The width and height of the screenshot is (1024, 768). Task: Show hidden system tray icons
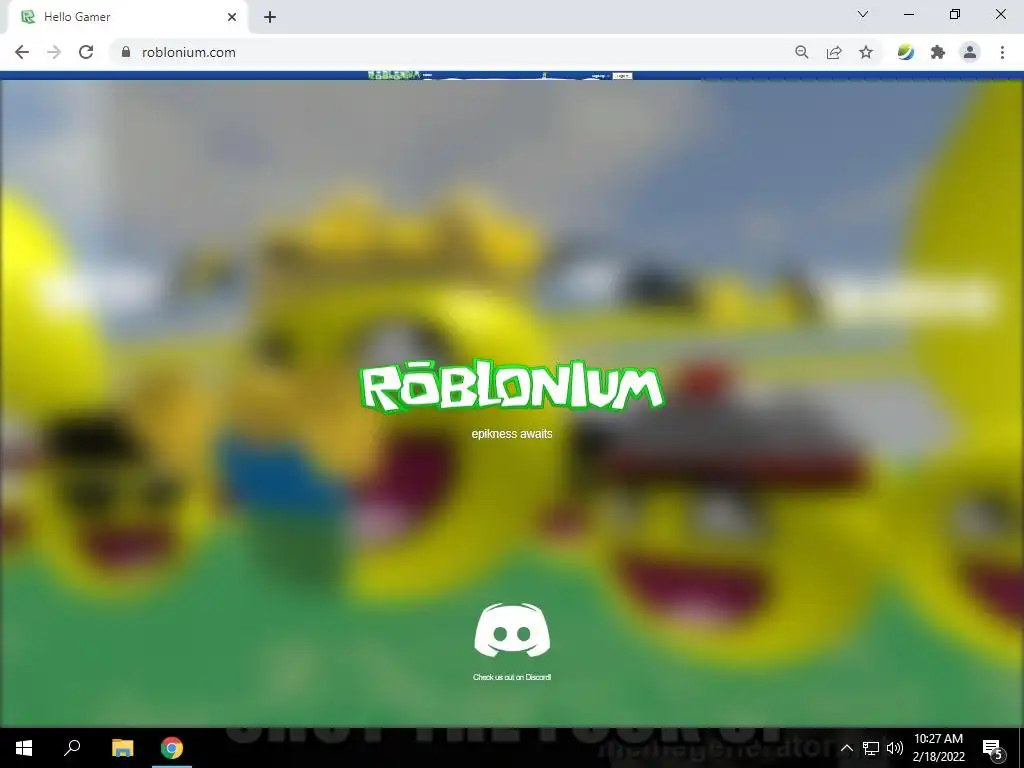846,748
